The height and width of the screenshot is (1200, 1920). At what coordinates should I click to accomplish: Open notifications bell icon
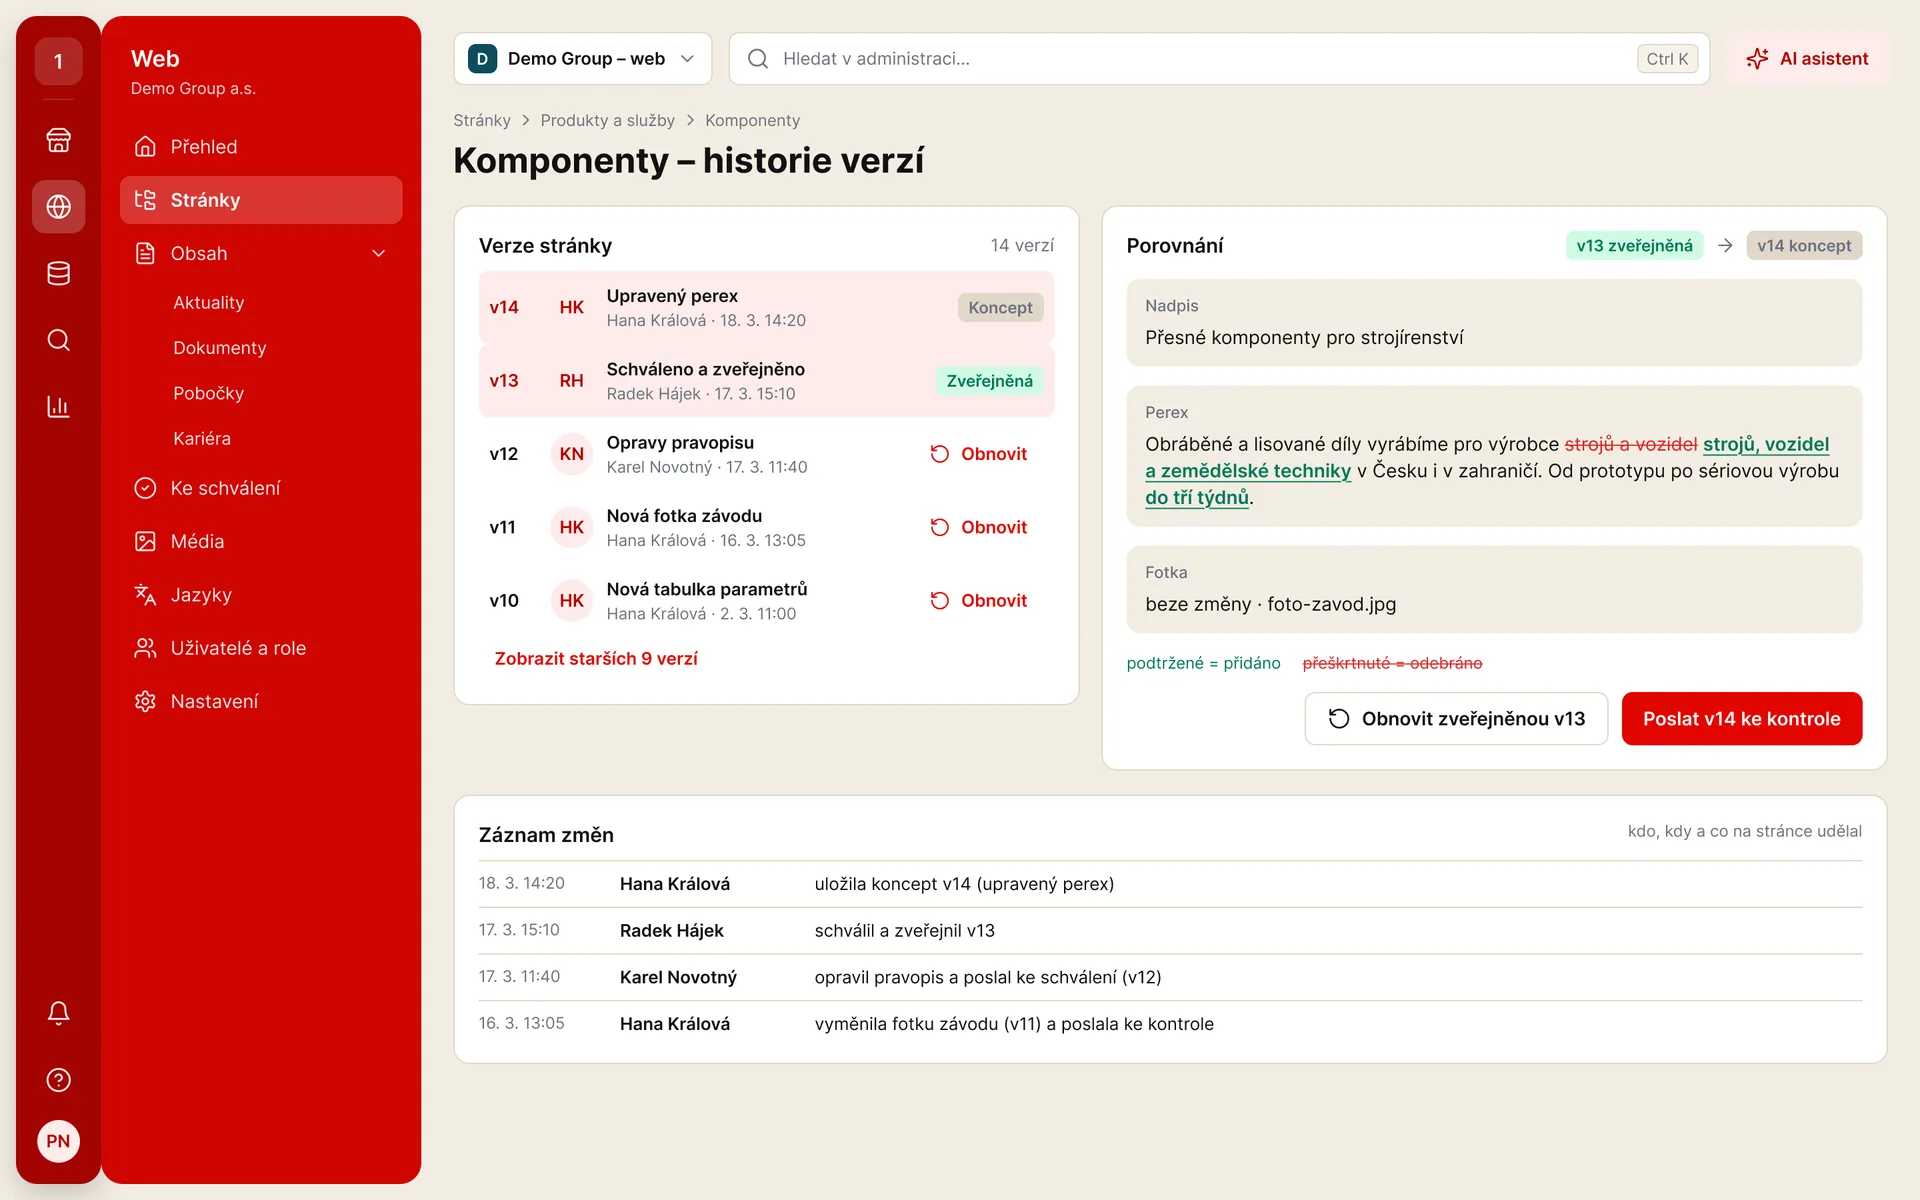pos(58,1013)
